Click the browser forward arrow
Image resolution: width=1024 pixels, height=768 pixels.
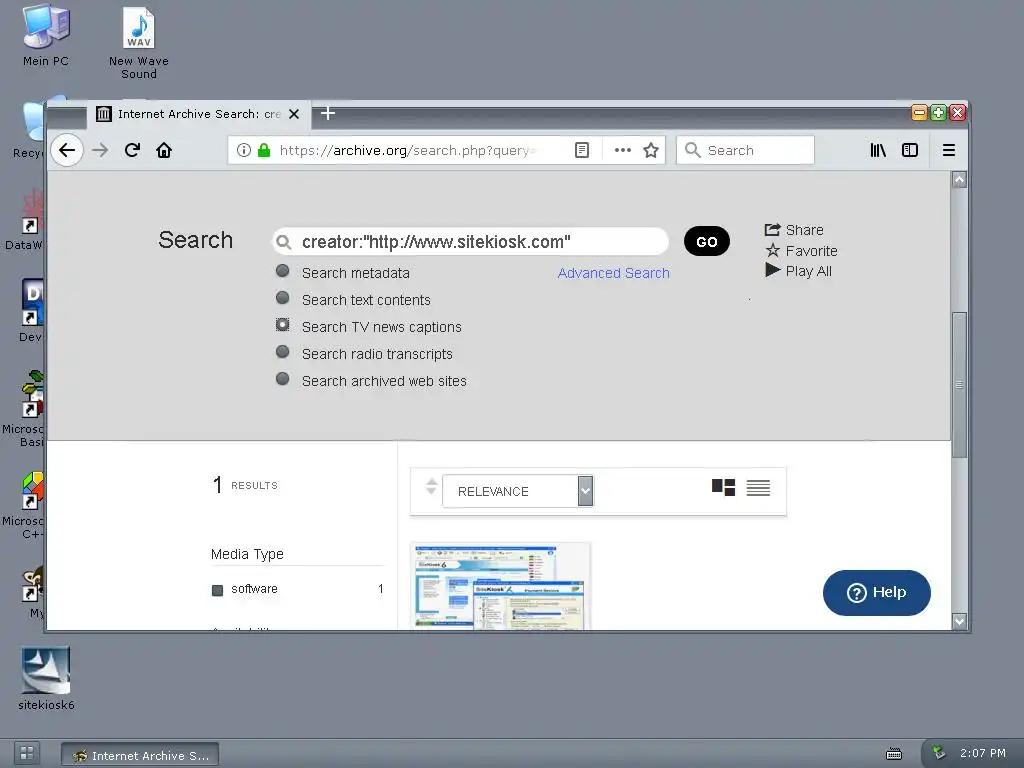click(x=100, y=150)
